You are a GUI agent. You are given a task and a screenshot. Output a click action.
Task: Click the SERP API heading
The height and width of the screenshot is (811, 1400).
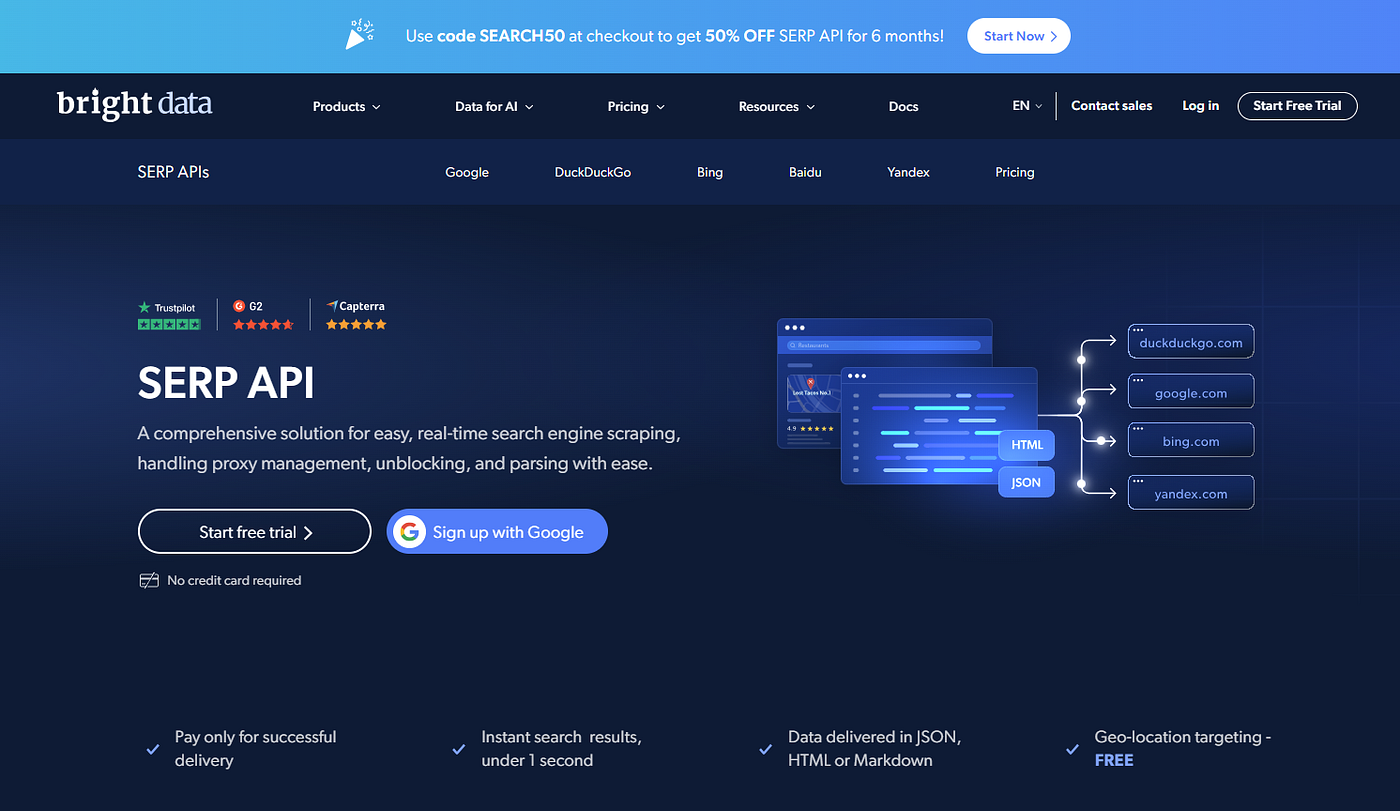[226, 383]
